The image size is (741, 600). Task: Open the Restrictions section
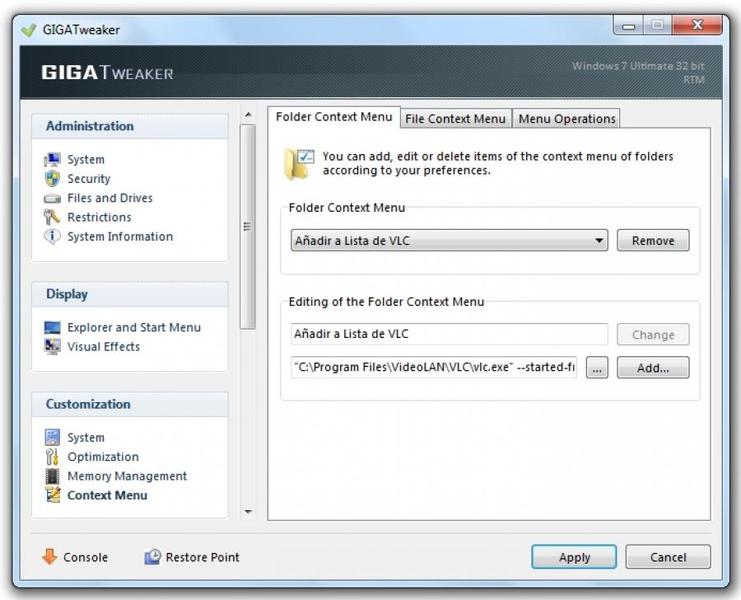[x=99, y=217]
